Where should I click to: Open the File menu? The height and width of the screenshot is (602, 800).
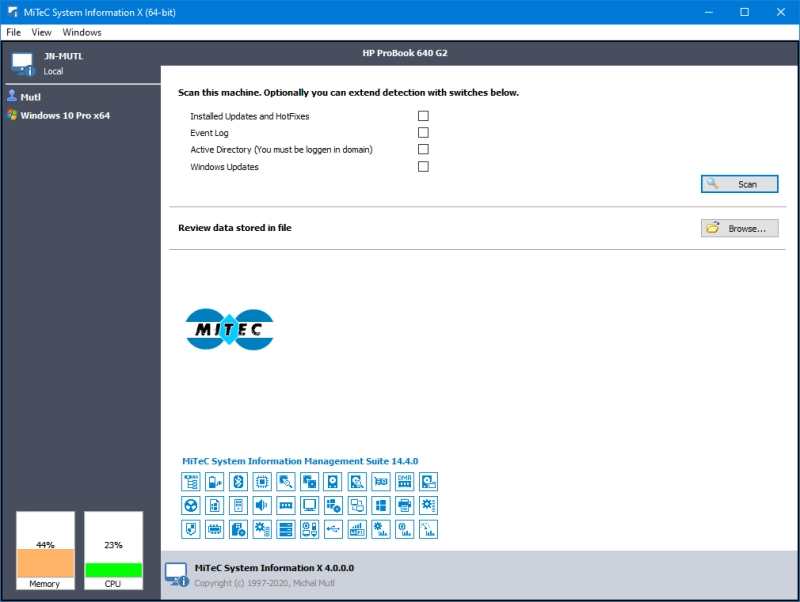(x=13, y=32)
